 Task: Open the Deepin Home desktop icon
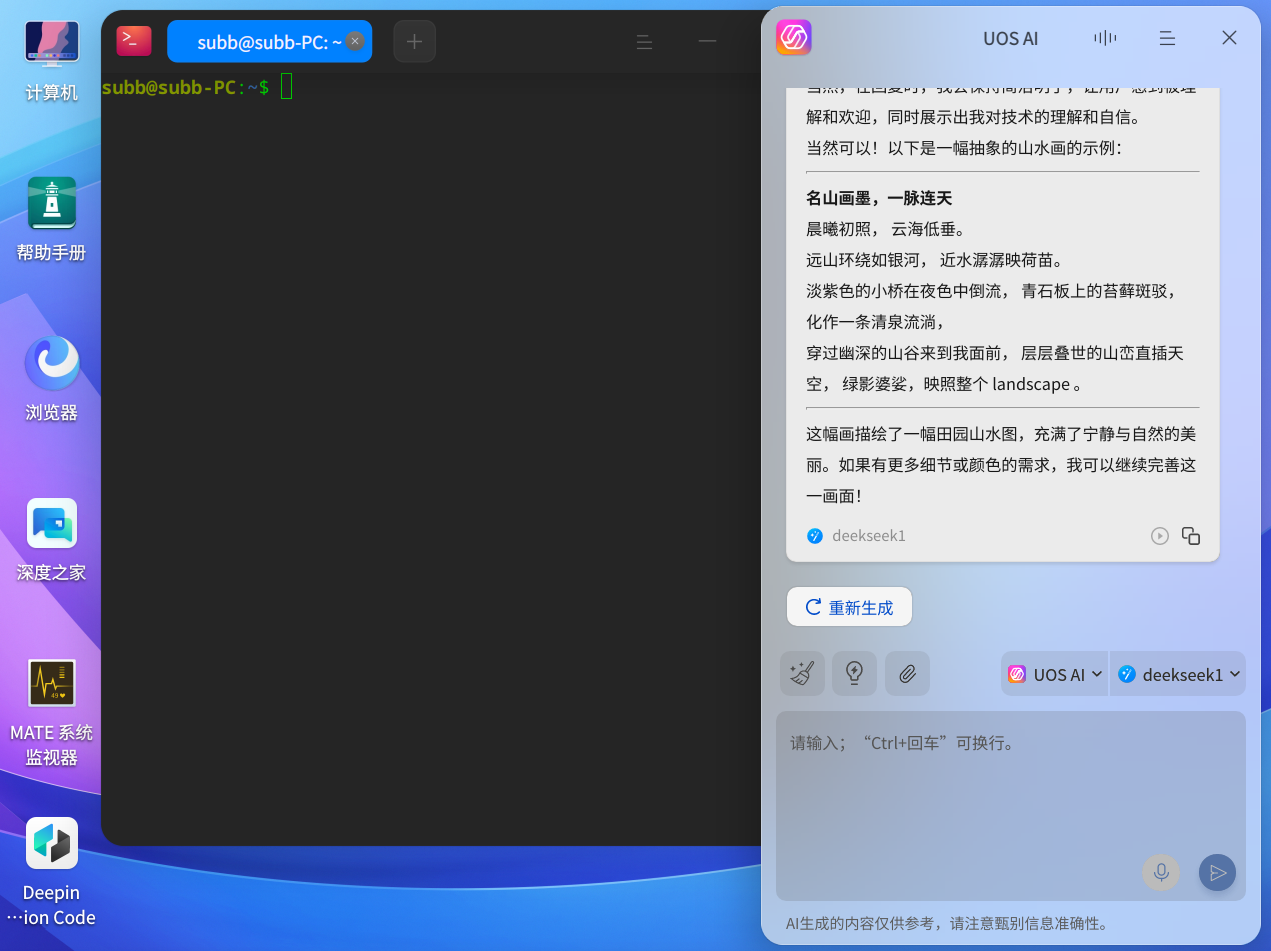(52, 538)
